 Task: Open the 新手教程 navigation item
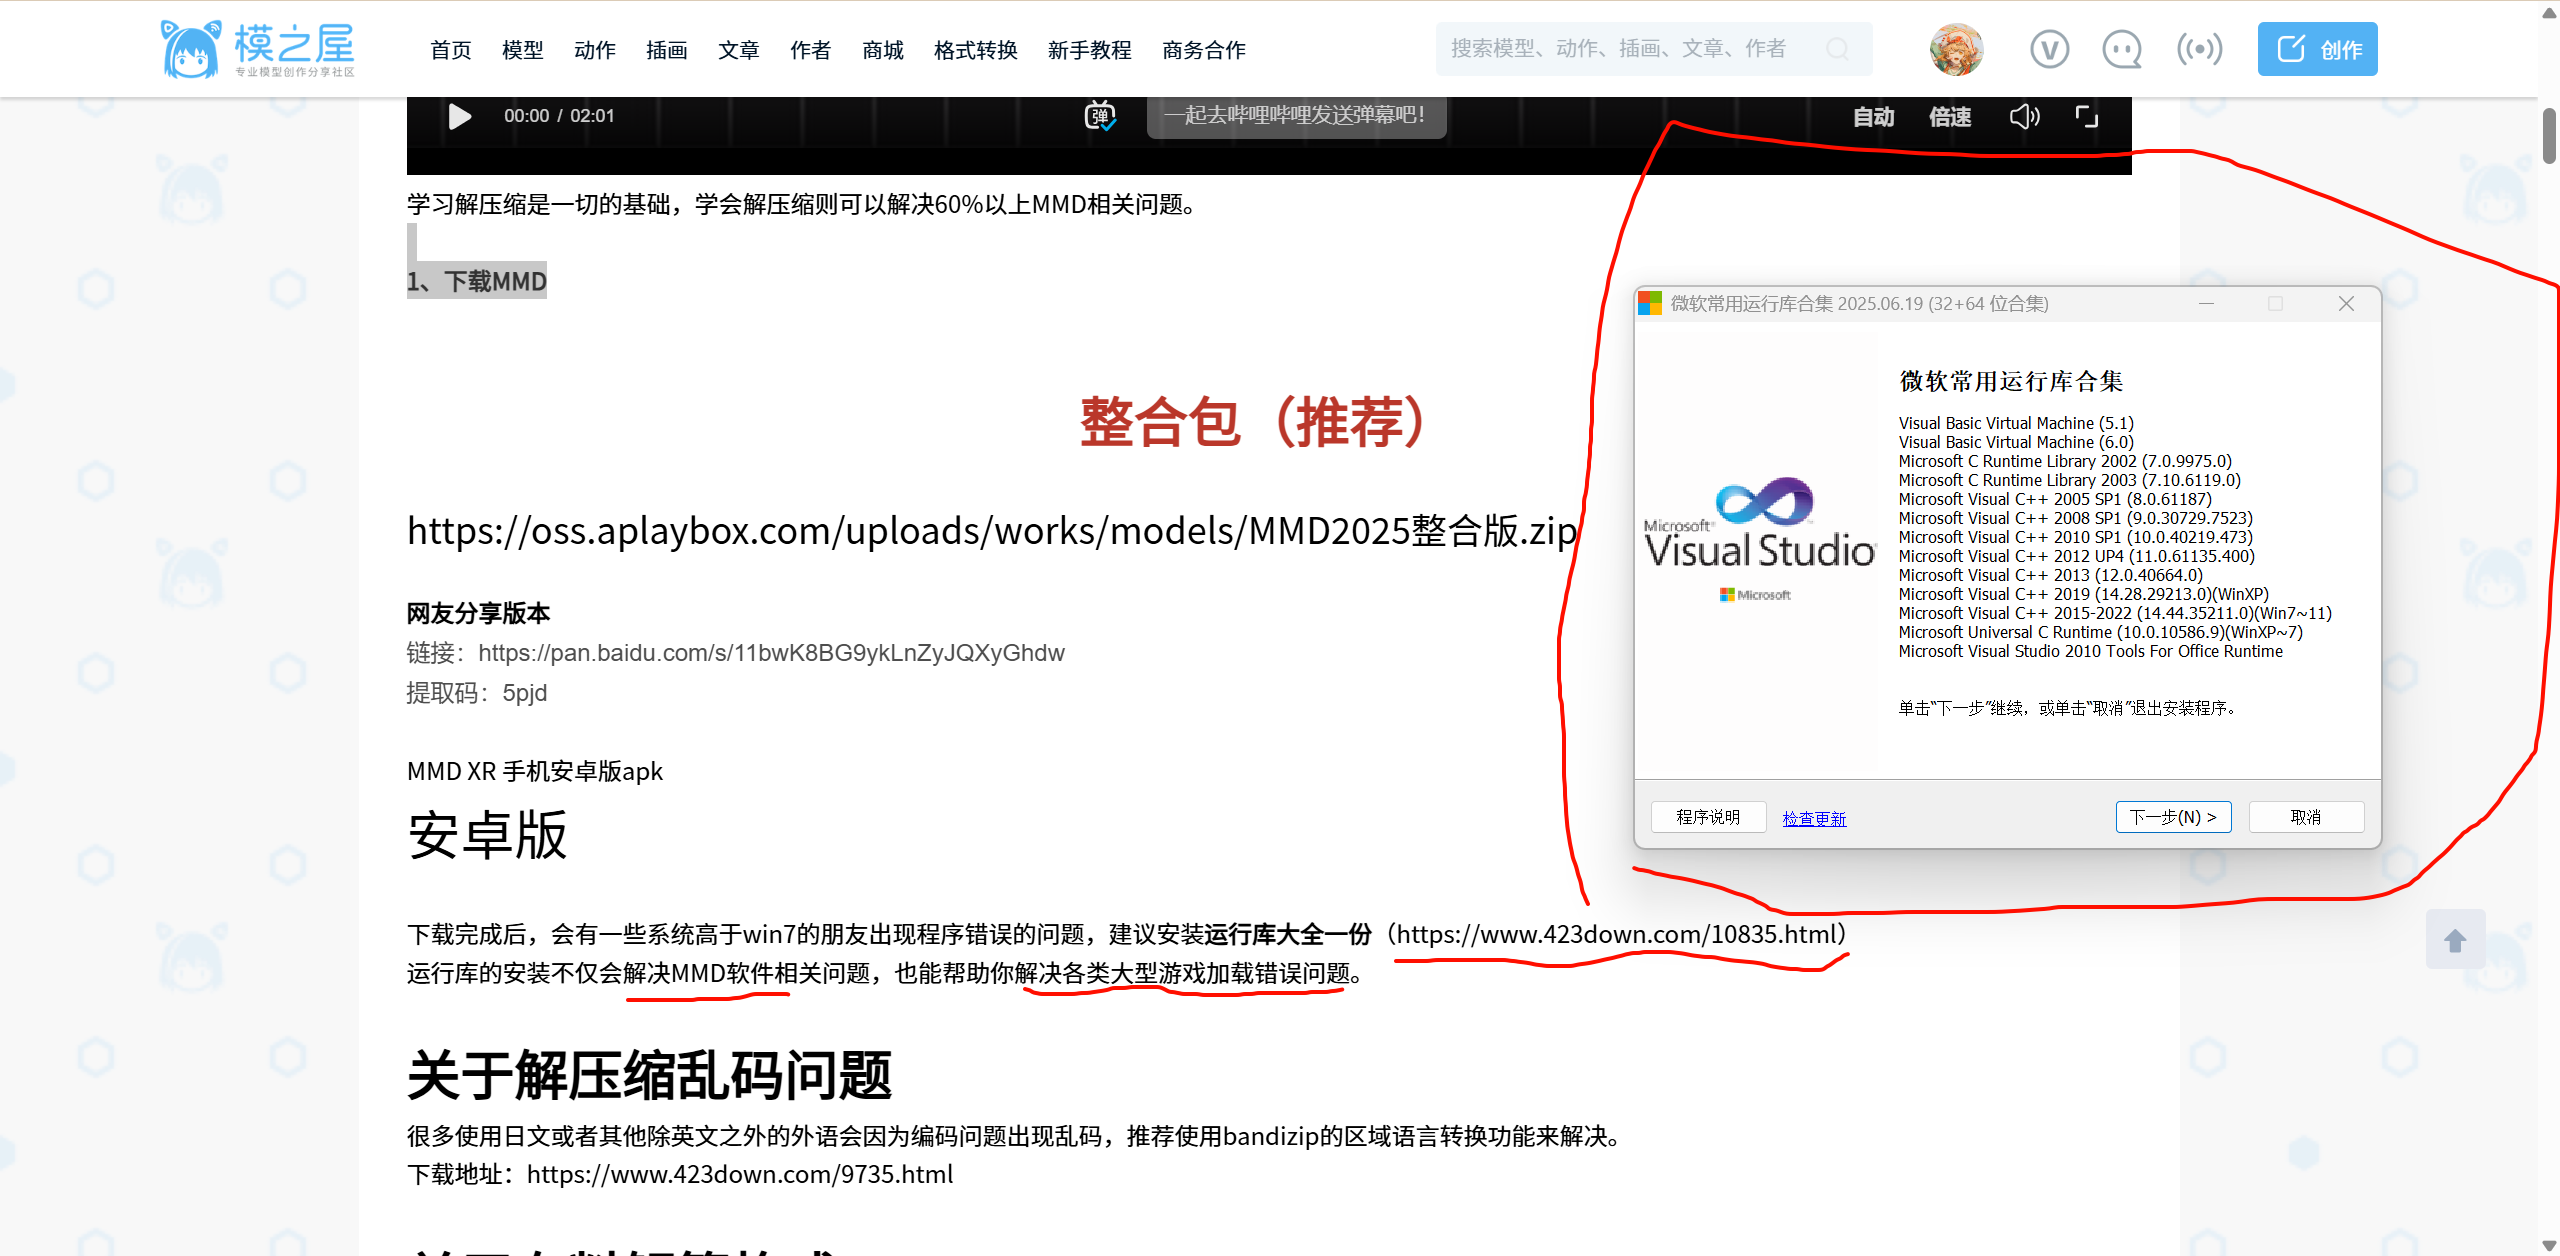pos(1089,50)
